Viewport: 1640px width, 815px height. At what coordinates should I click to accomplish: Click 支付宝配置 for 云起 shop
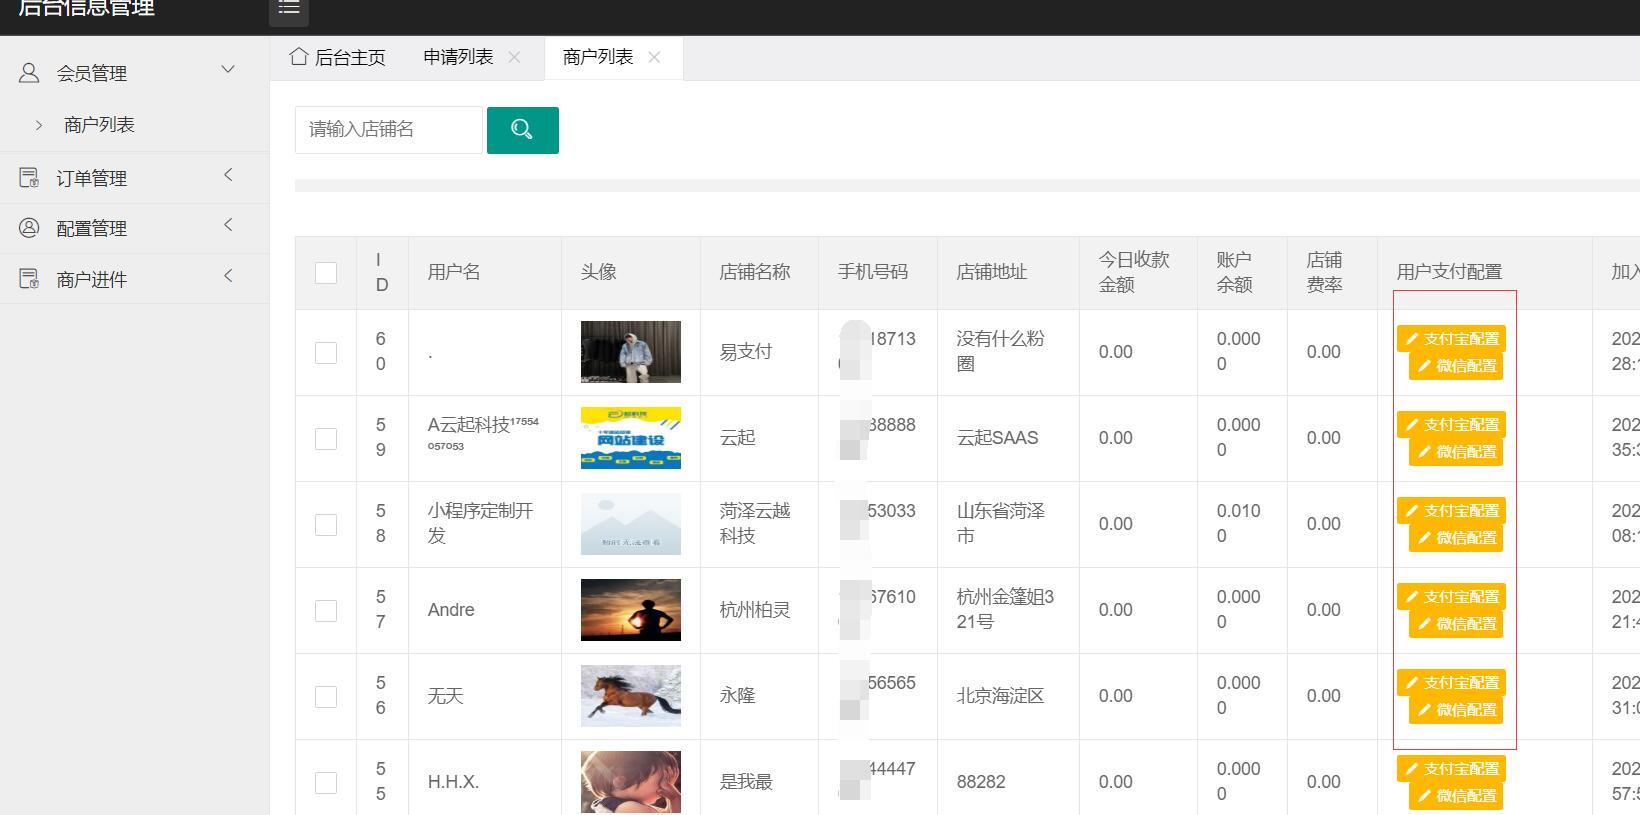(1451, 425)
